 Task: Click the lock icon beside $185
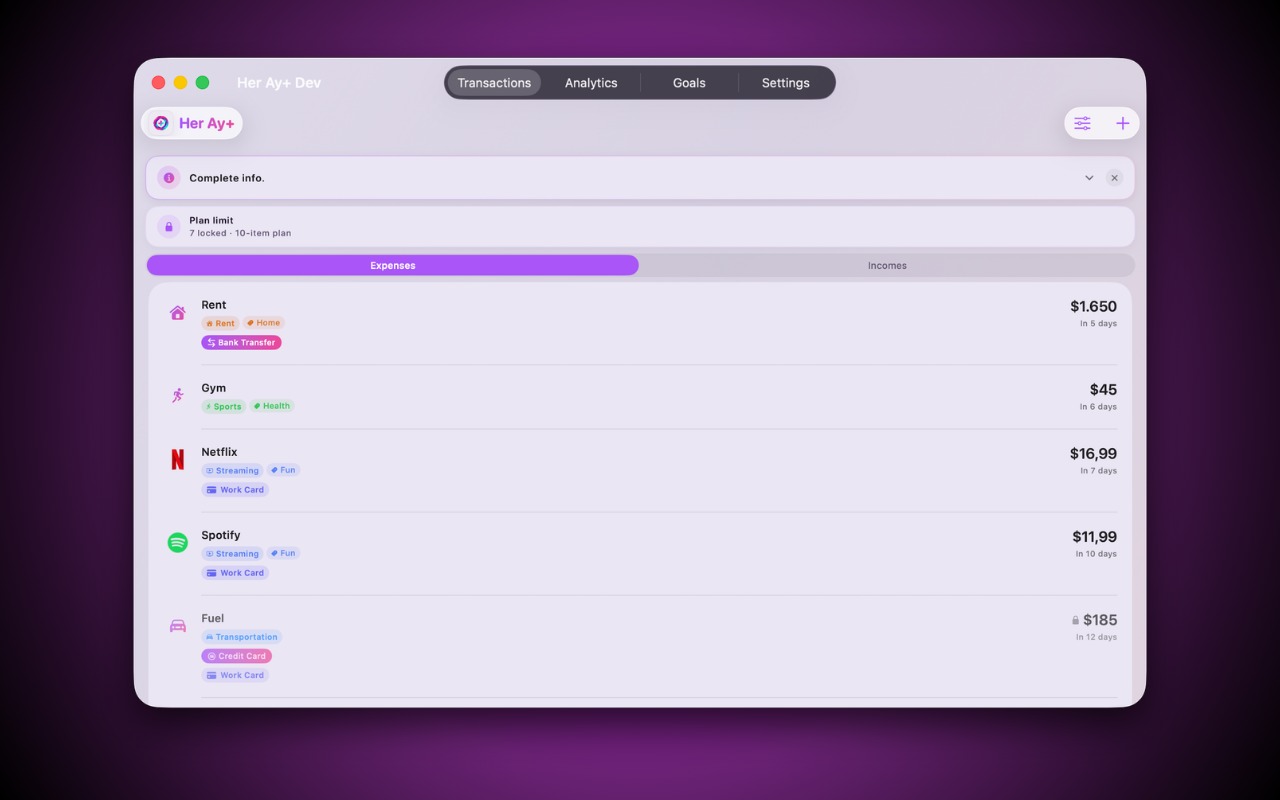point(1076,620)
